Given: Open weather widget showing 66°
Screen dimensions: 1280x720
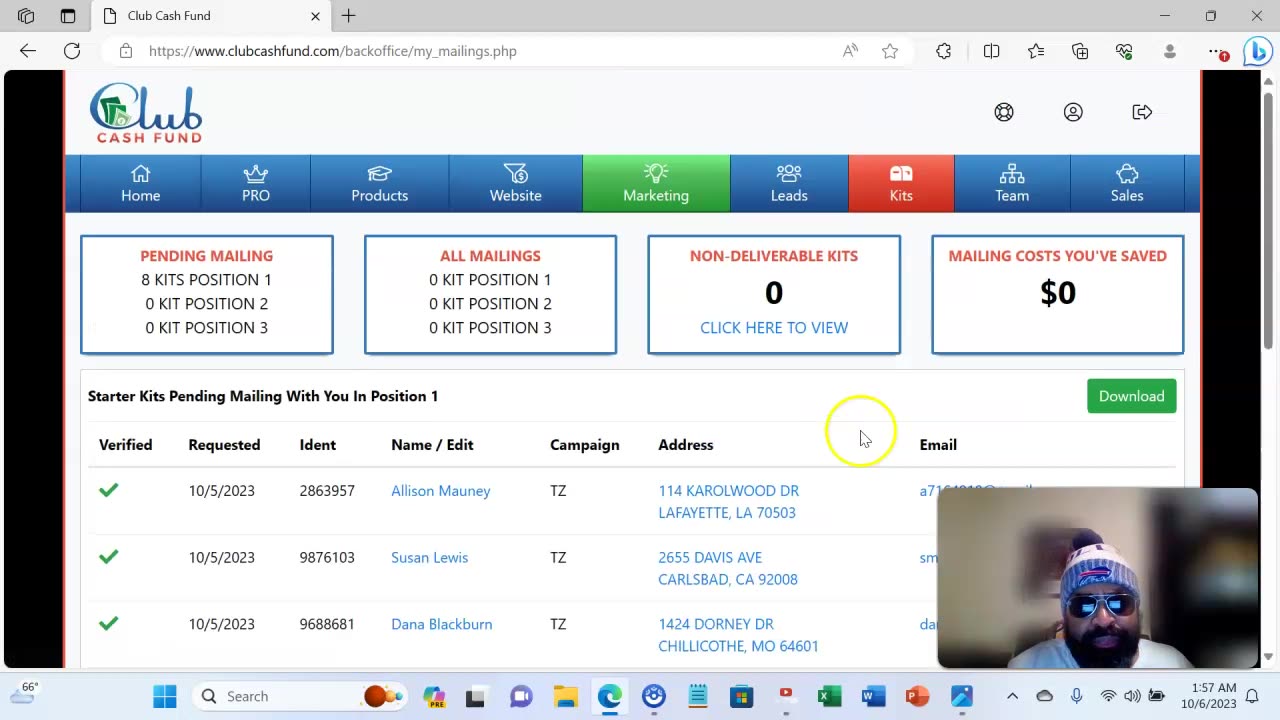Looking at the screenshot, I should click(x=23, y=692).
